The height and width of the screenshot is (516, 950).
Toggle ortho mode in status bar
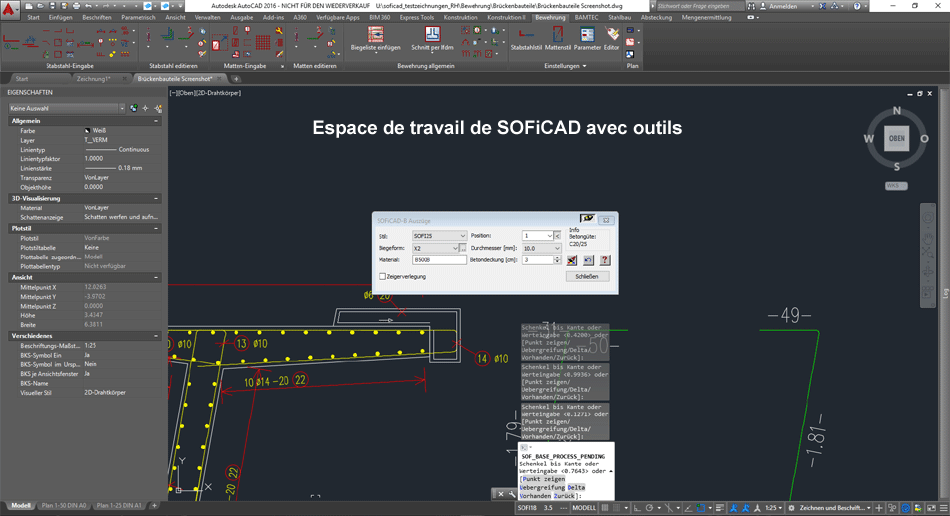pyautogui.click(x=637, y=508)
